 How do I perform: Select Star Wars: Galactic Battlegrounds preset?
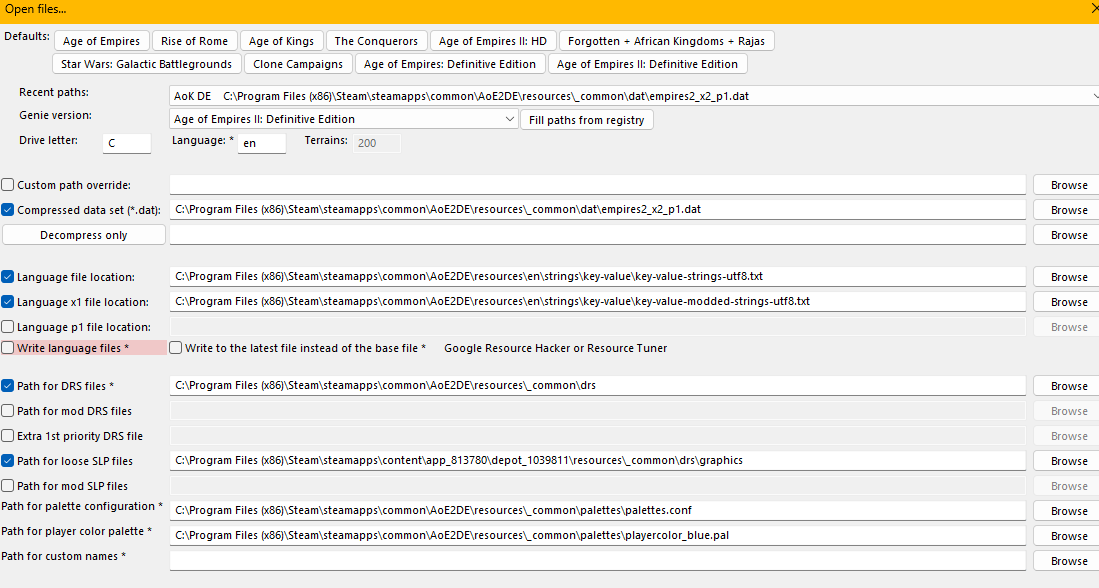(147, 64)
